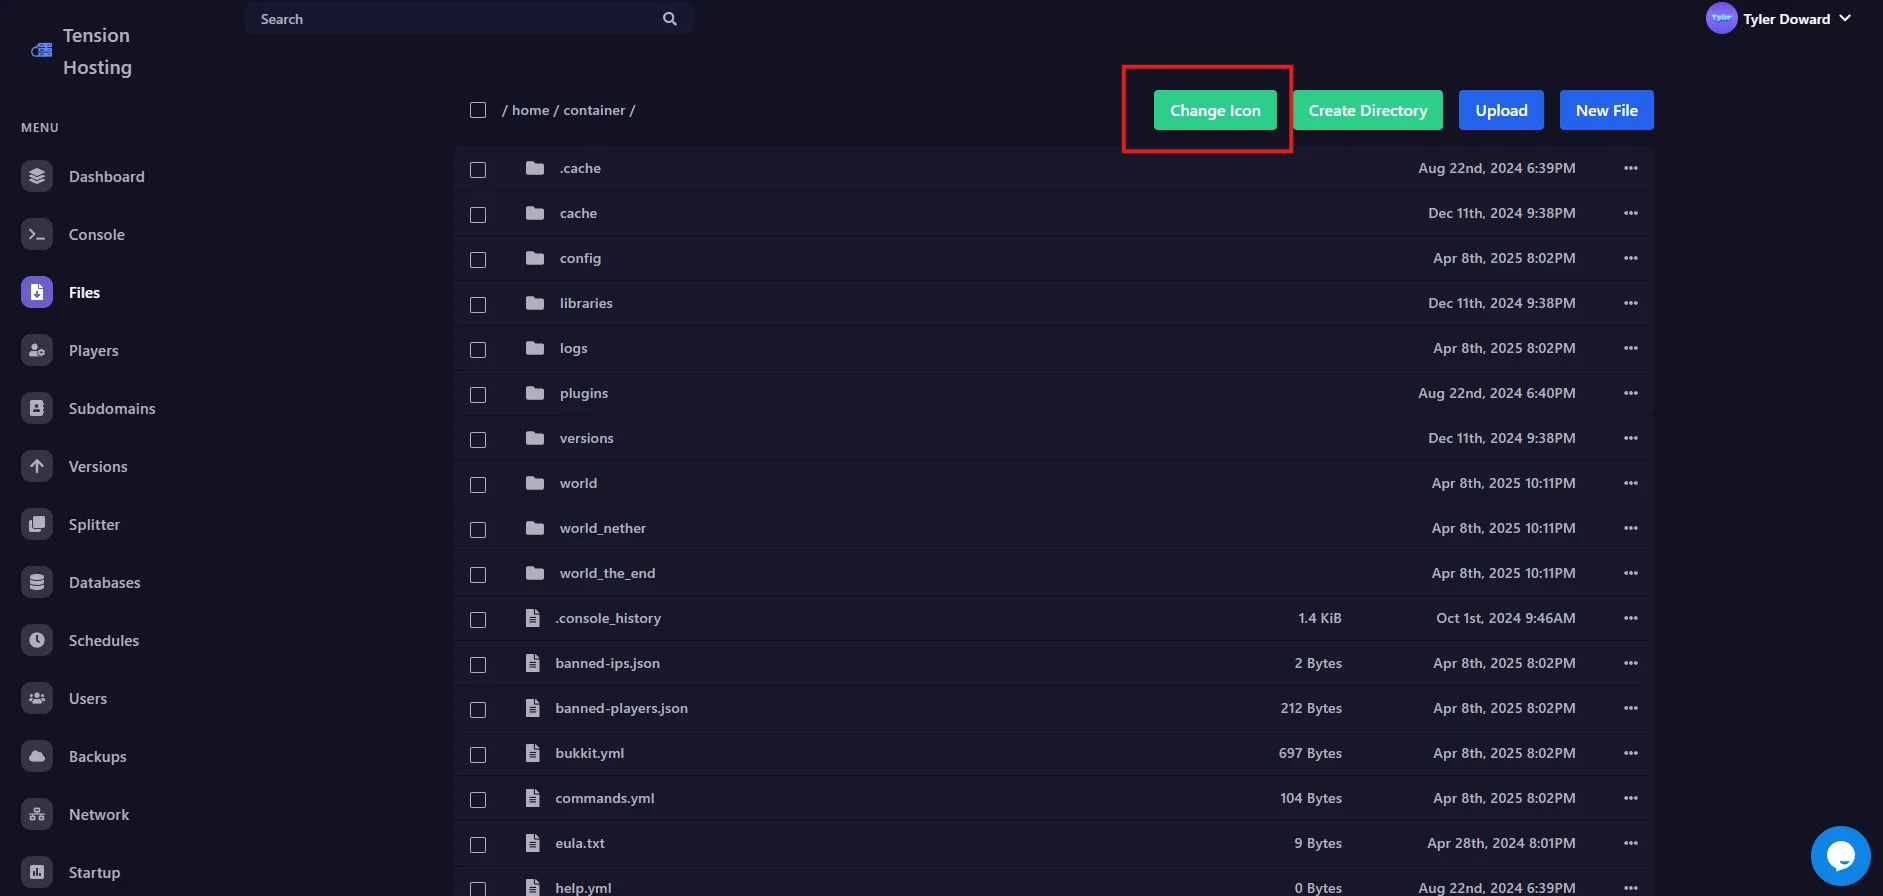
Task: Click the Create Directory button
Action: (x=1368, y=110)
